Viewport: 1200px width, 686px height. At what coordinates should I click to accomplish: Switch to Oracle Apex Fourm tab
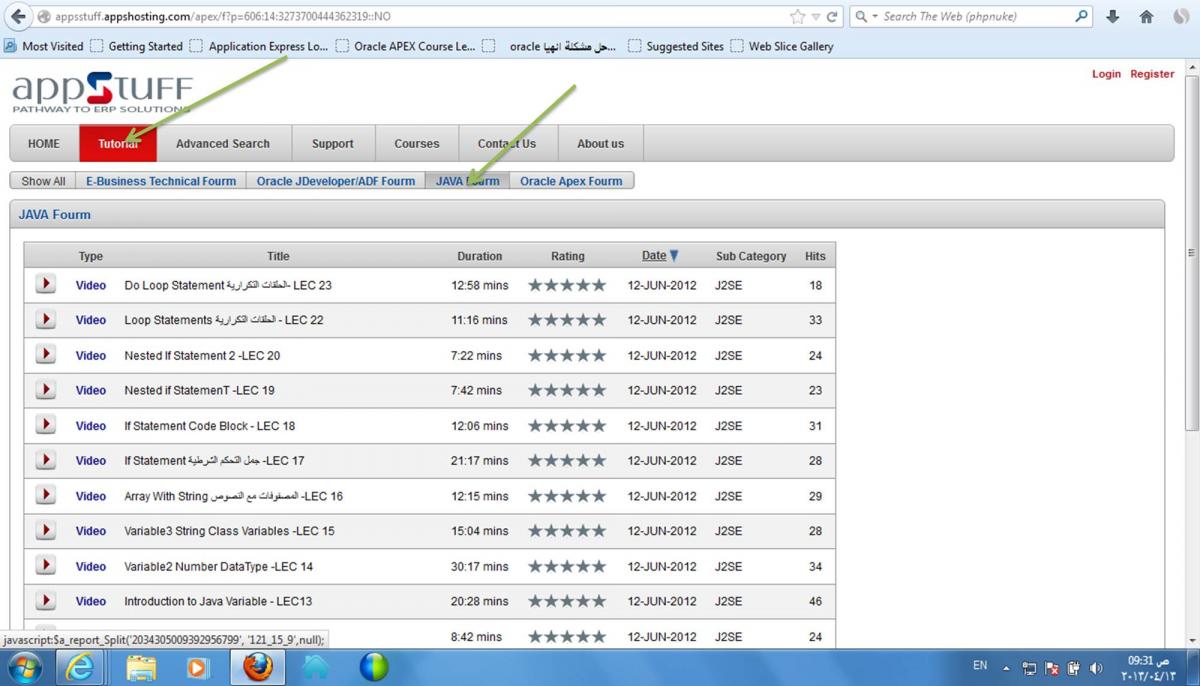pyautogui.click(x=571, y=181)
